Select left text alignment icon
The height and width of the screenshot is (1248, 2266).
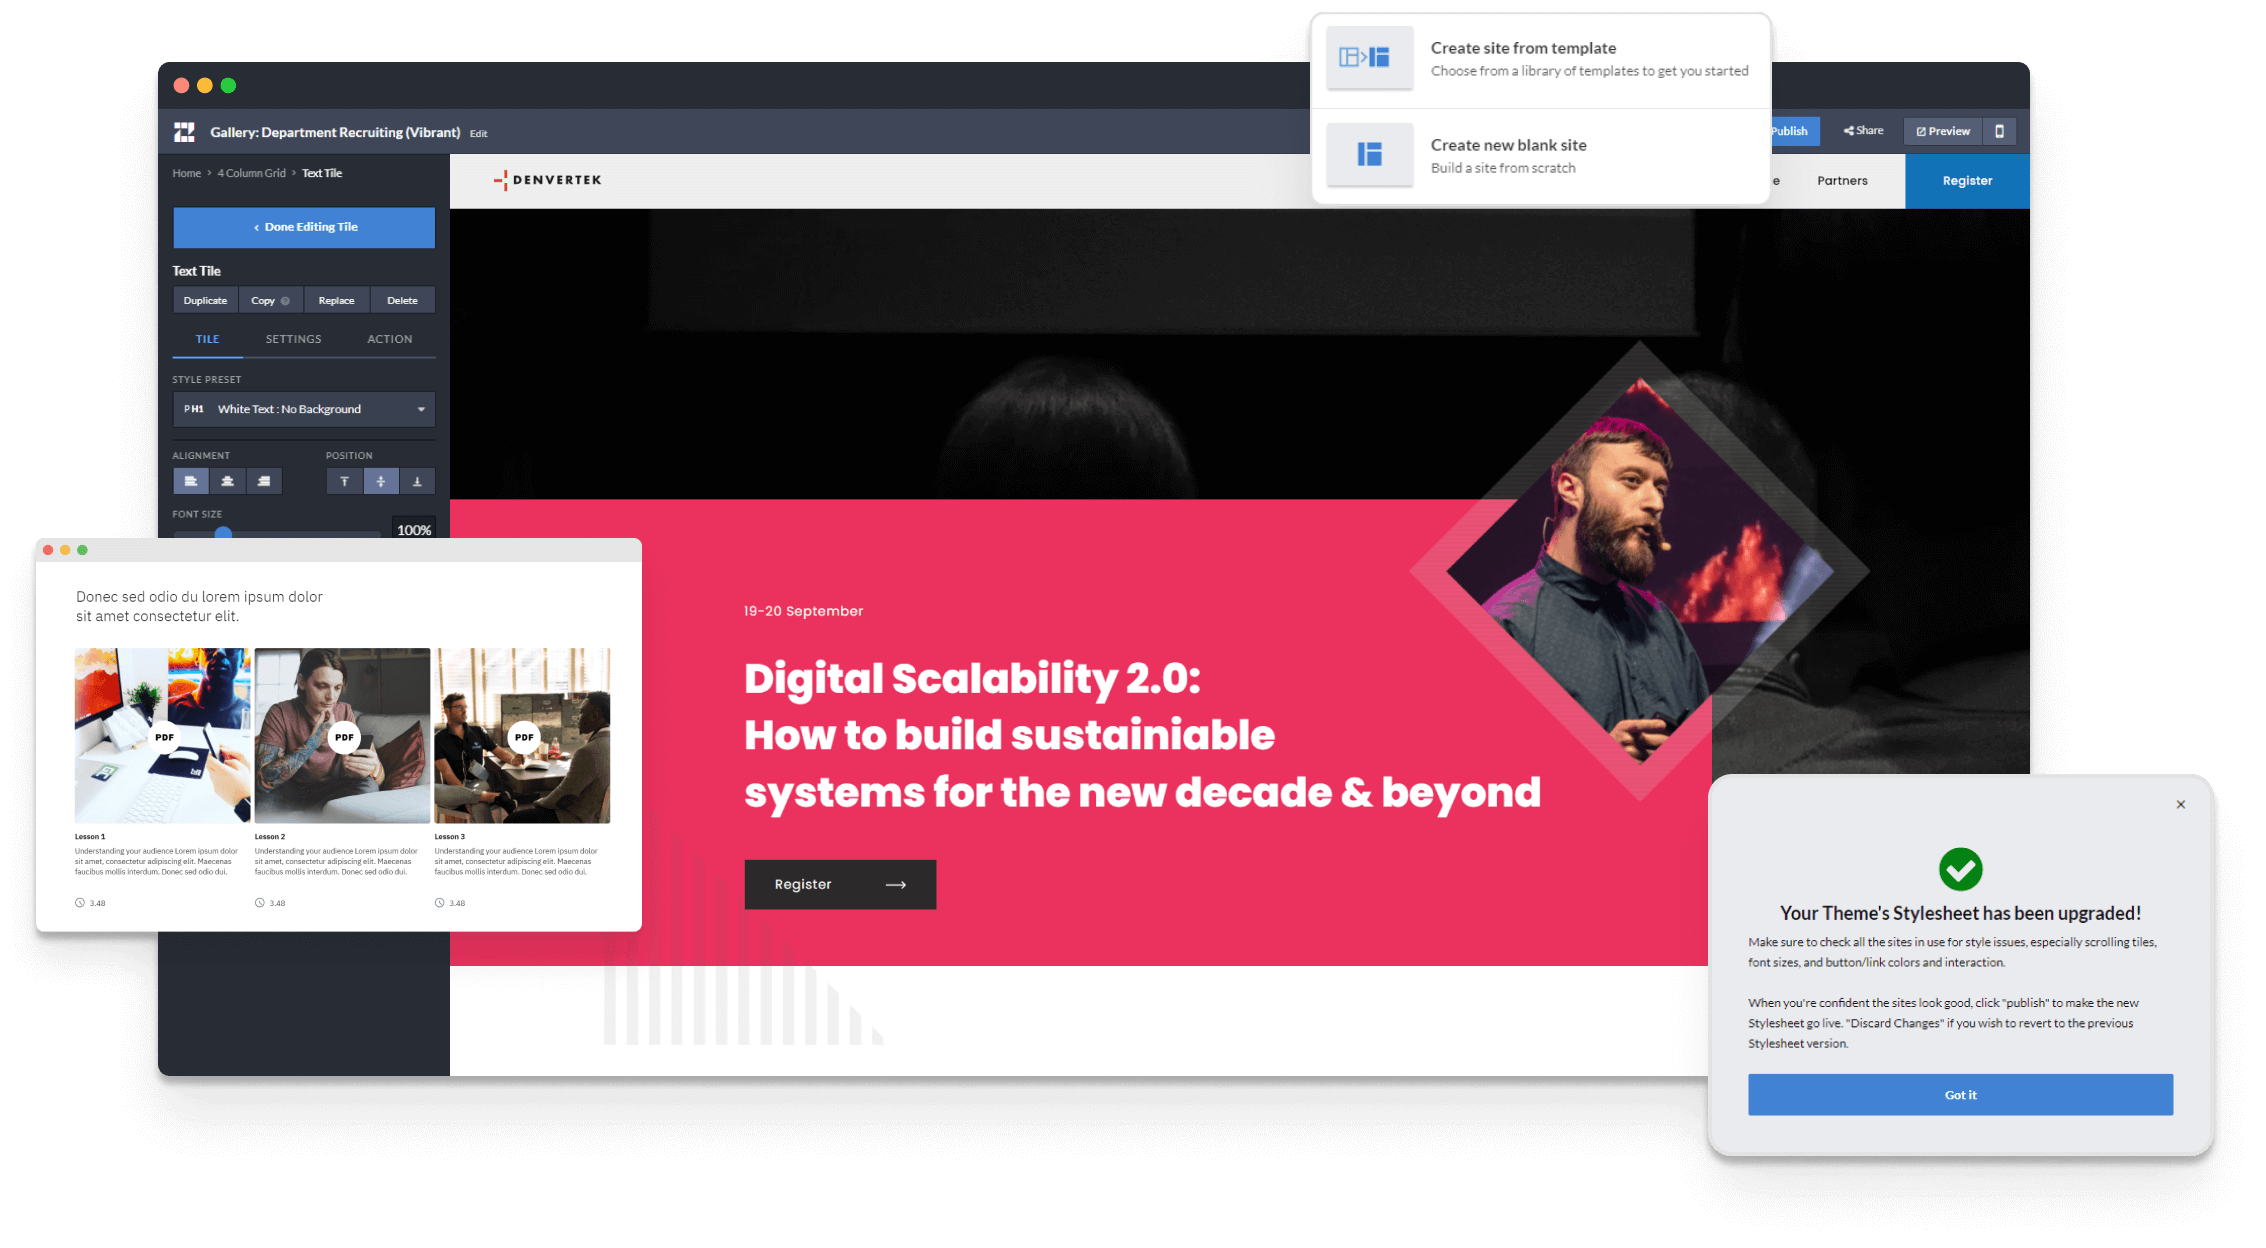pos(191,481)
